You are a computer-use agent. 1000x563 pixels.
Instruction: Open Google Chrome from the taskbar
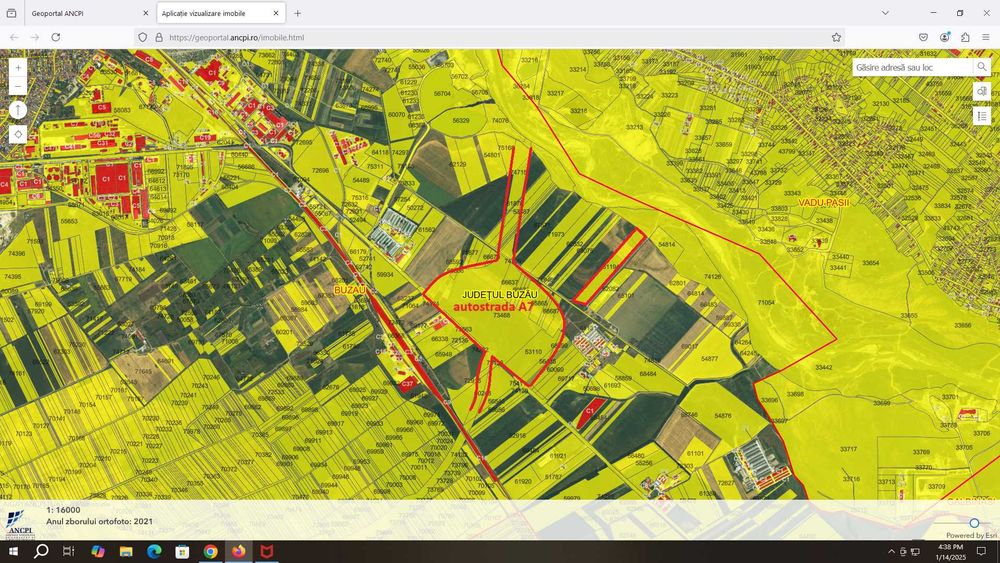[210, 551]
